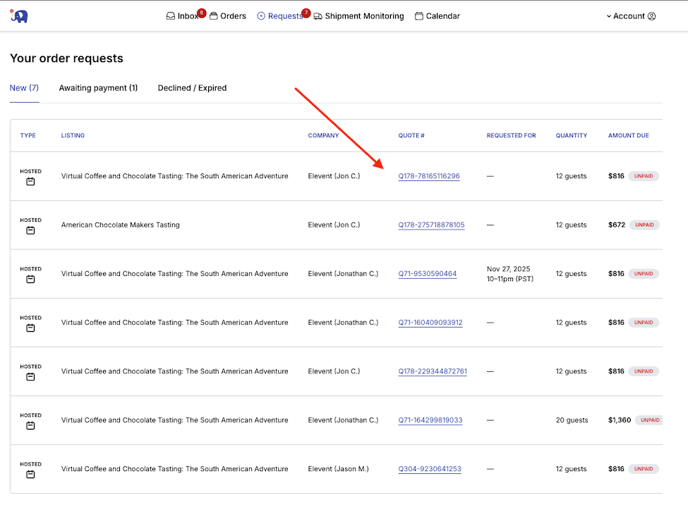Click hosted icon for American Chocolate Makers
The width and height of the screenshot is (688, 524).
pyautogui.click(x=30, y=231)
